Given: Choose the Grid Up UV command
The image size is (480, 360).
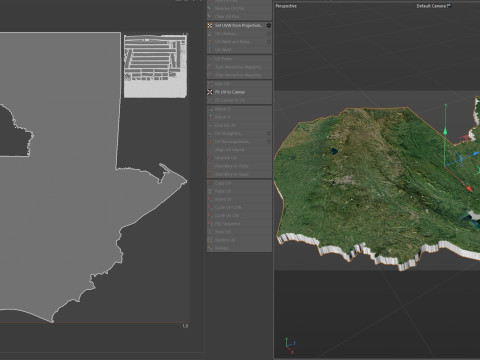Looking at the screenshot, I should point(239,125).
